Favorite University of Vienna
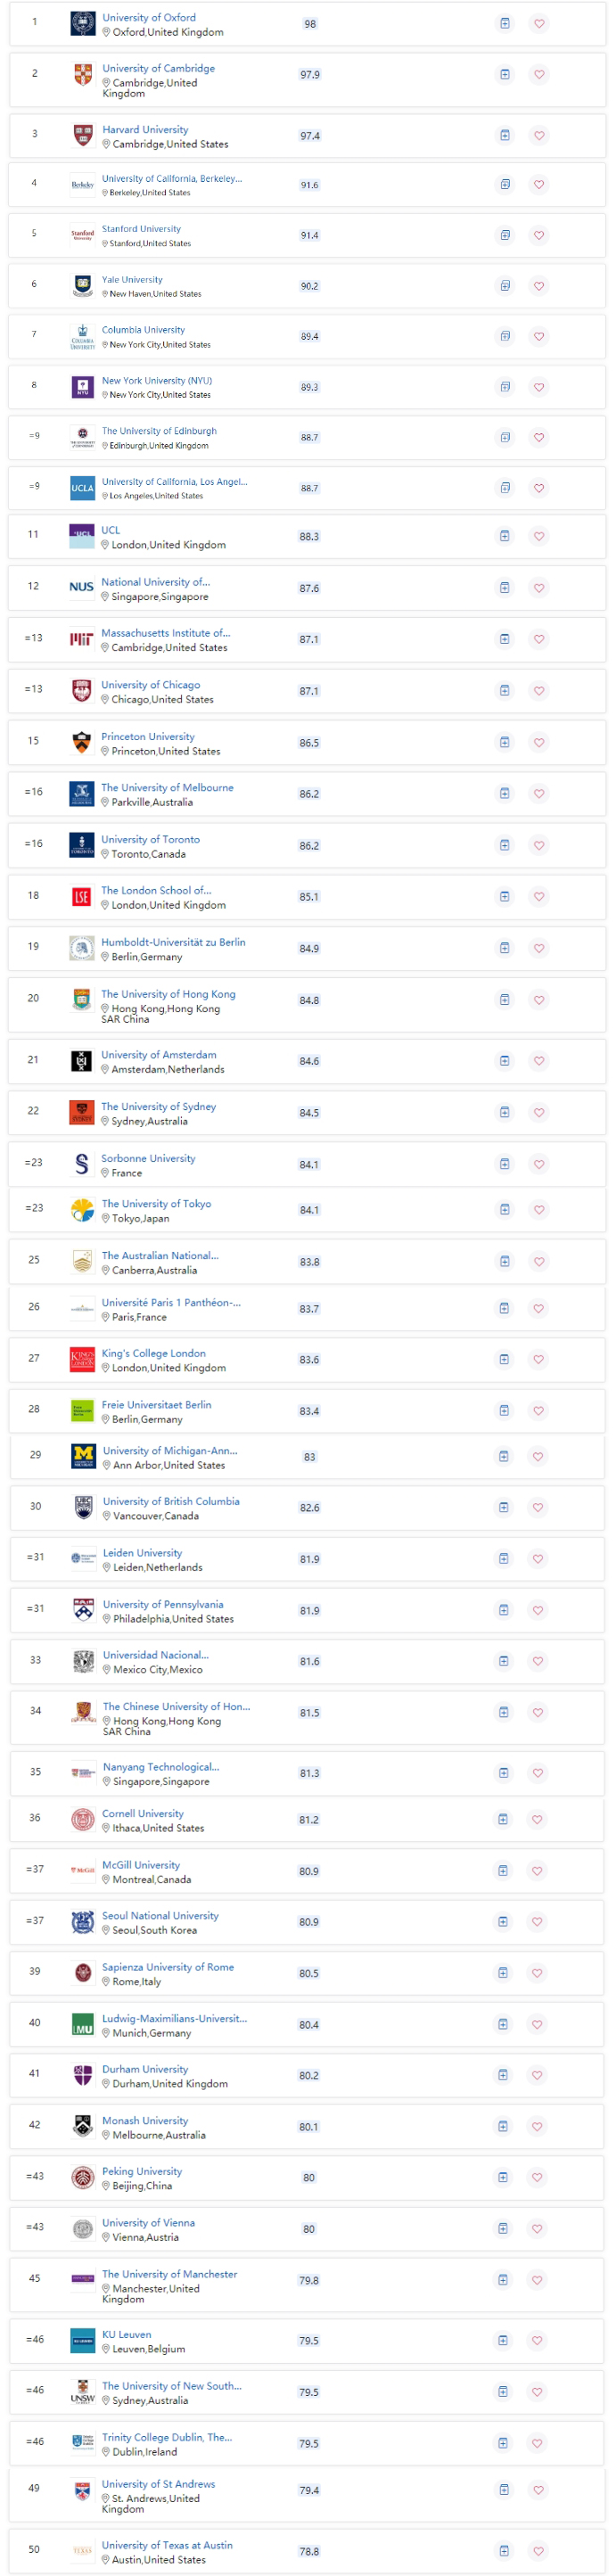Viewport: 616px width, 2576px height. [x=538, y=2229]
